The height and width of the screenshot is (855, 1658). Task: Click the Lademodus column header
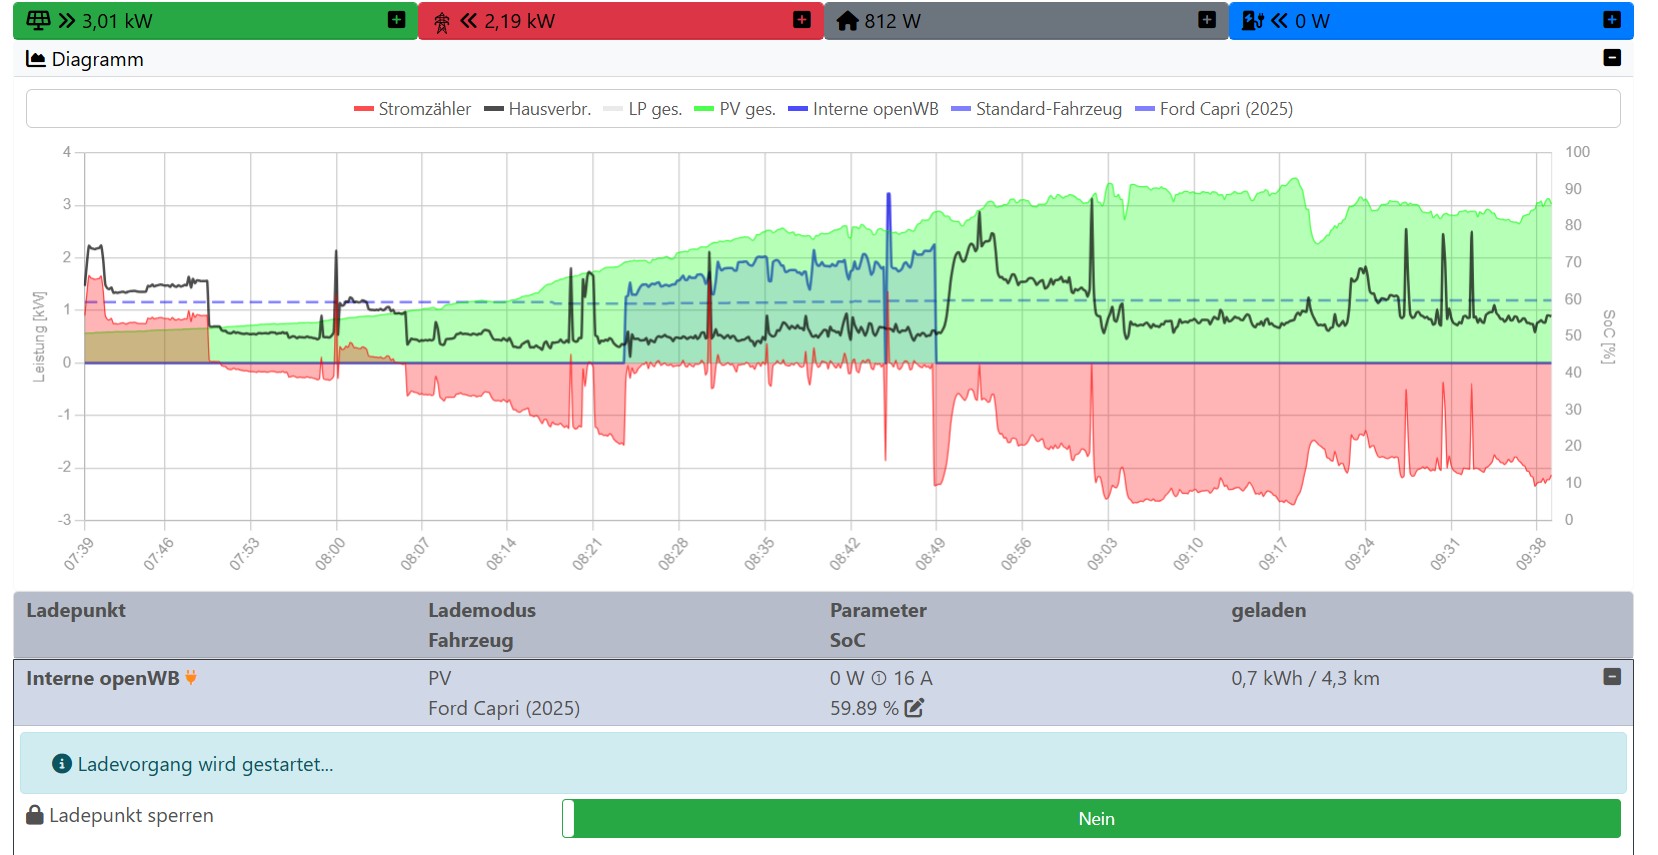[481, 610]
